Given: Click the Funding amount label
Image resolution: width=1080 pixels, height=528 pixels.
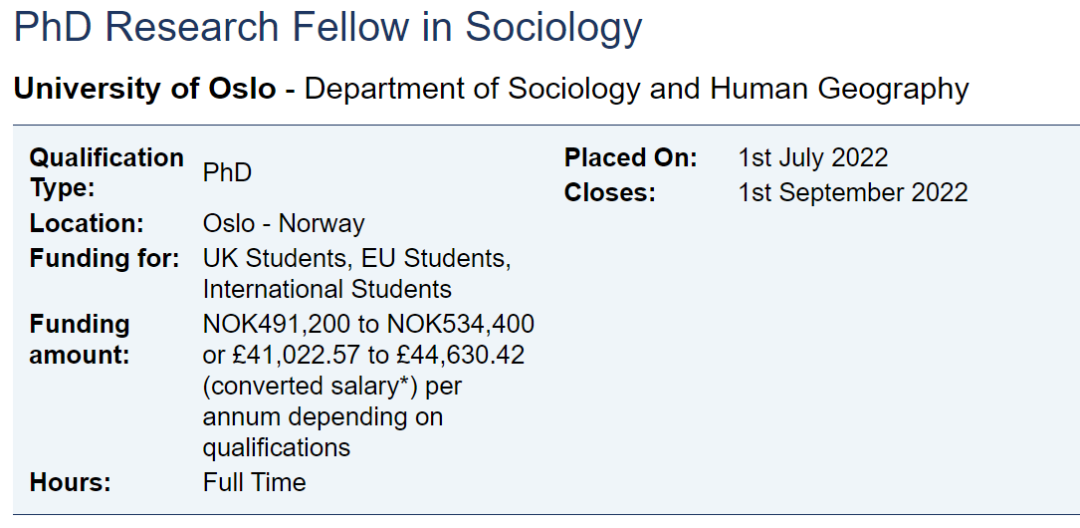Looking at the screenshot, I should (80, 339).
